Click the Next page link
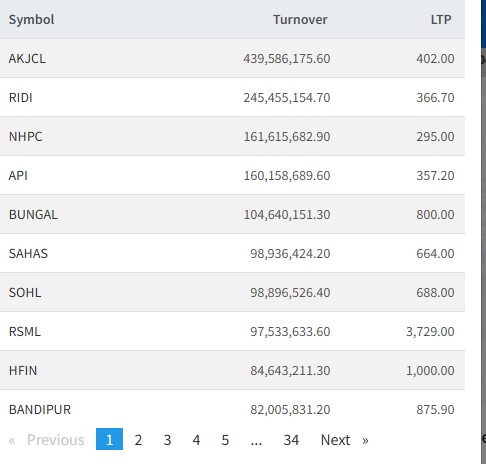The height and width of the screenshot is (464, 486). [x=335, y=440]
